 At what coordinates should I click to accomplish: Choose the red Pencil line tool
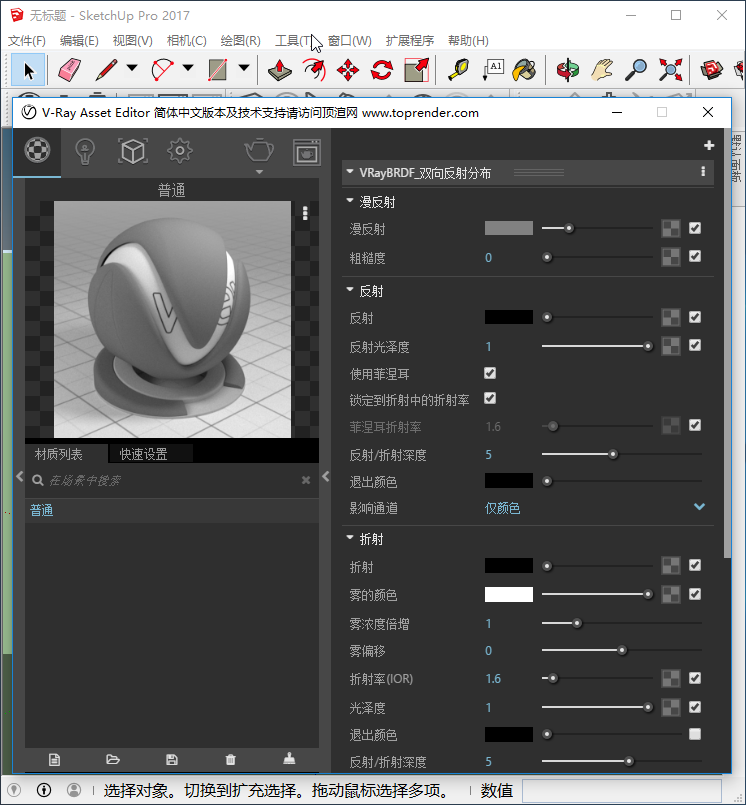tap(106, 70)
